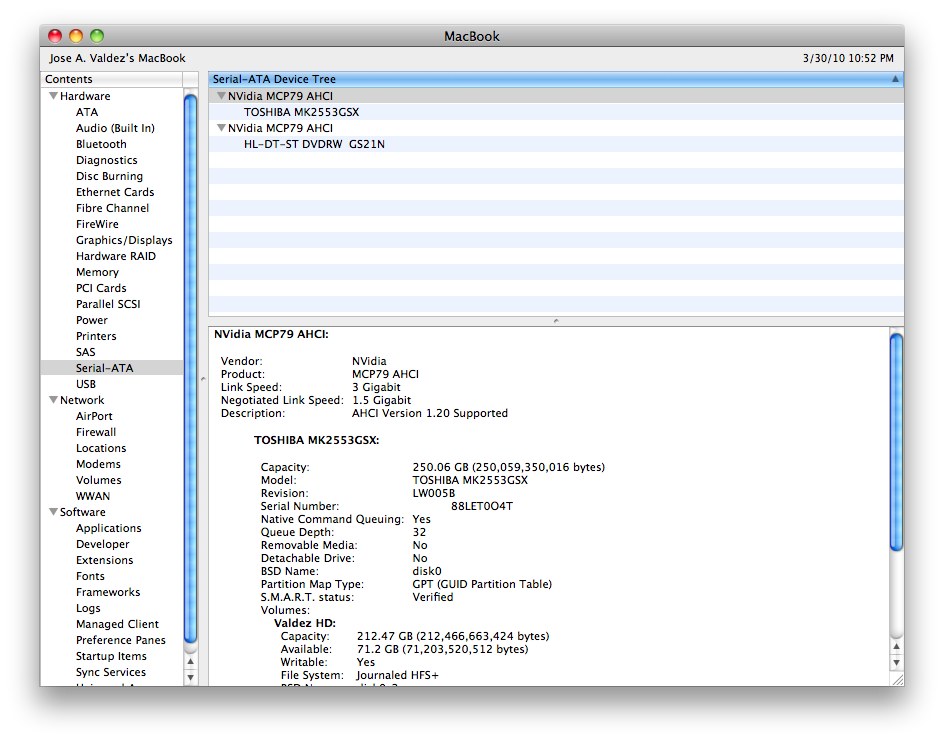
Task: Select Graphics/Displays entry
Action: click(x=124, y=240)
